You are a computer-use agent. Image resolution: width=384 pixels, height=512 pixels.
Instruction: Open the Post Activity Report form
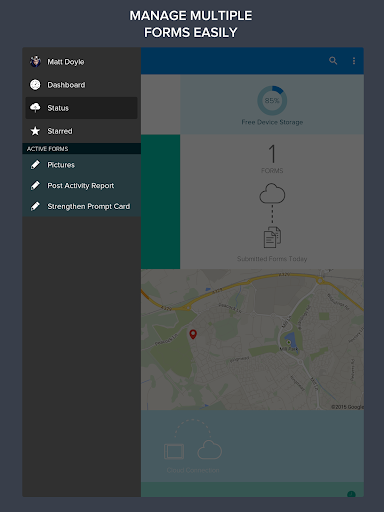(x=82, y=185)
